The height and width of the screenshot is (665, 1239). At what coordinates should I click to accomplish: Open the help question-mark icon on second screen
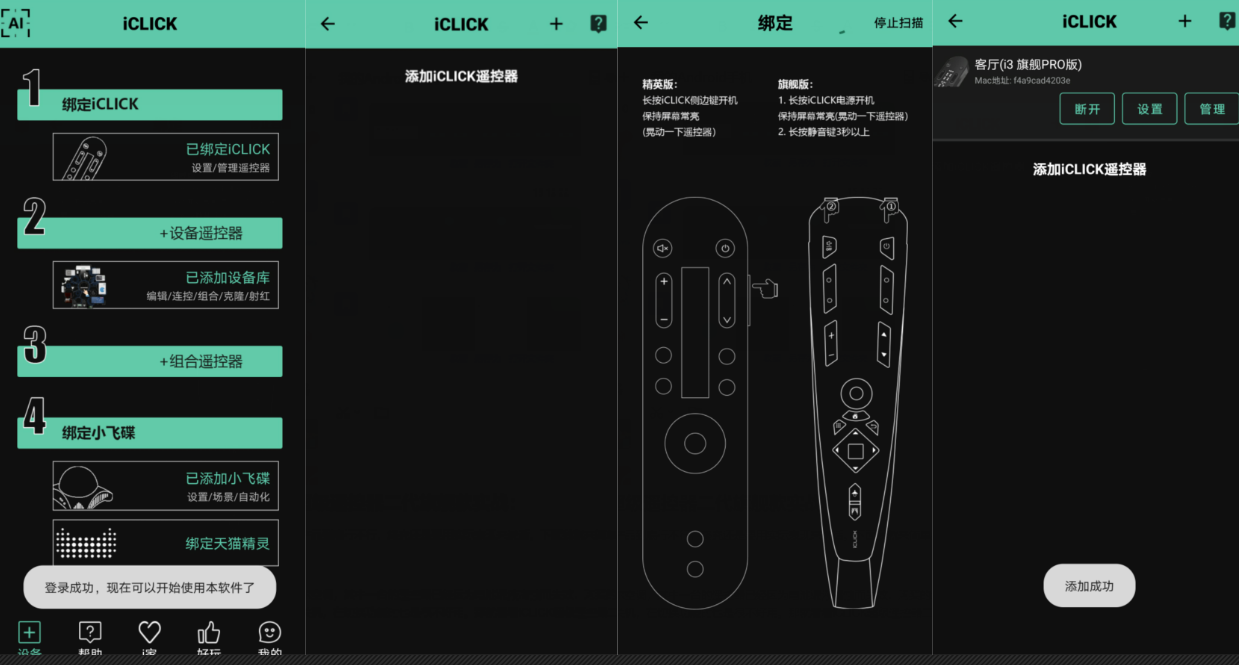coord(598,23)
